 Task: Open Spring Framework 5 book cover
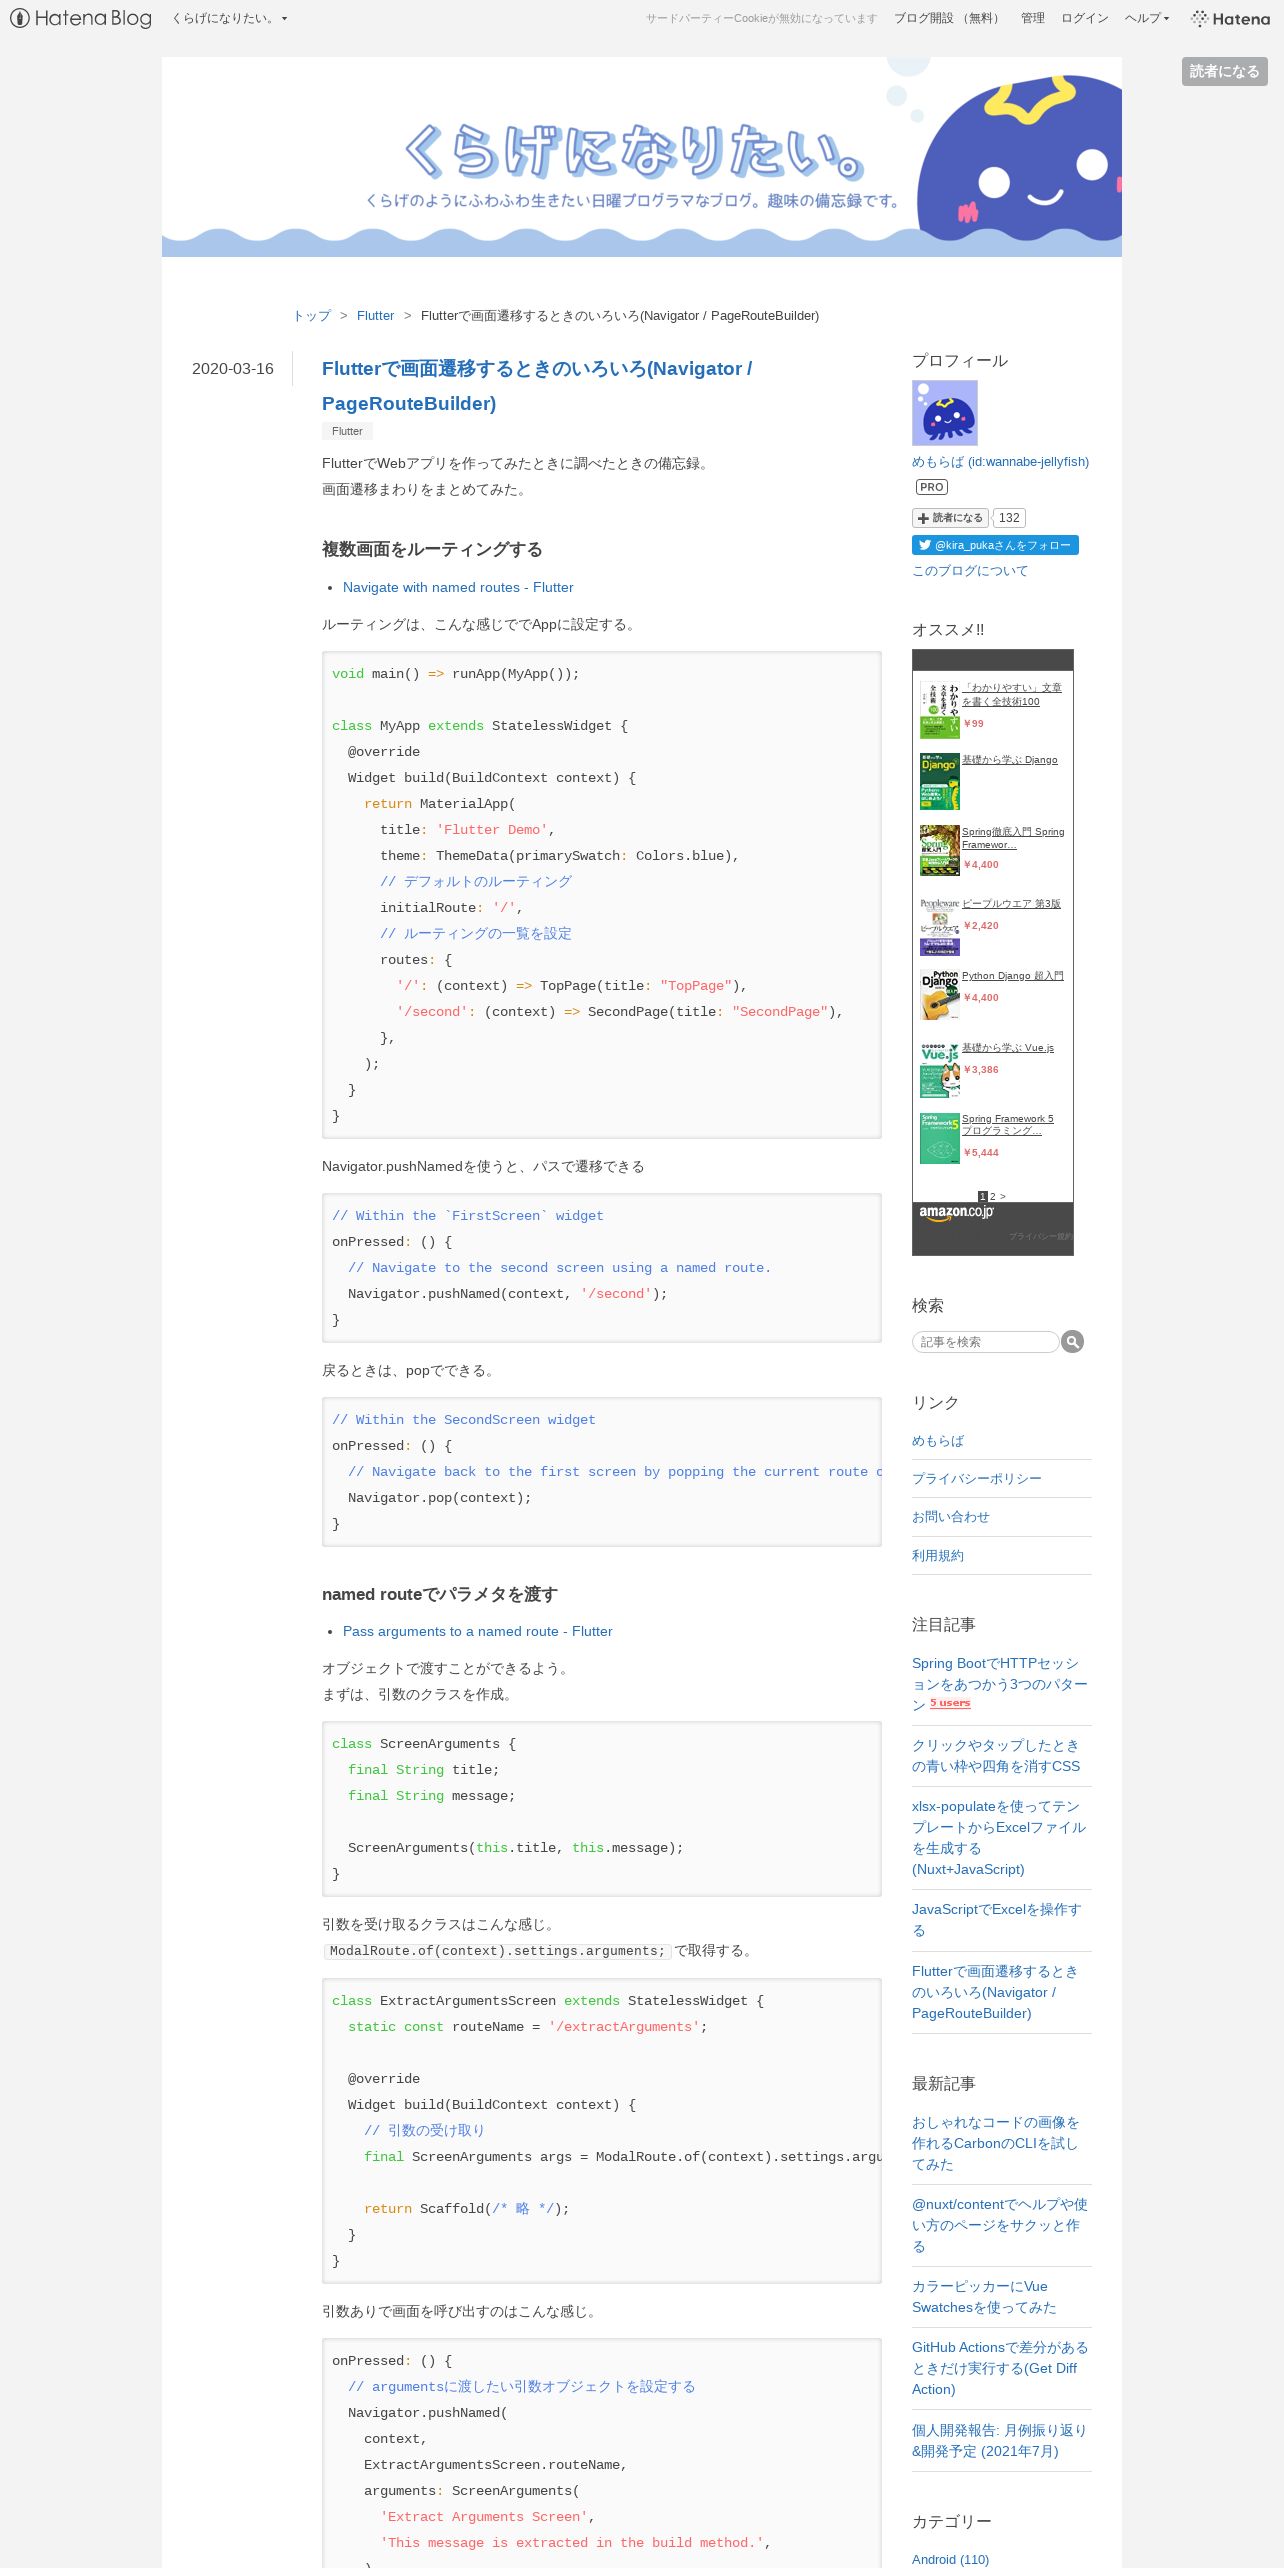pos(939,1138)
